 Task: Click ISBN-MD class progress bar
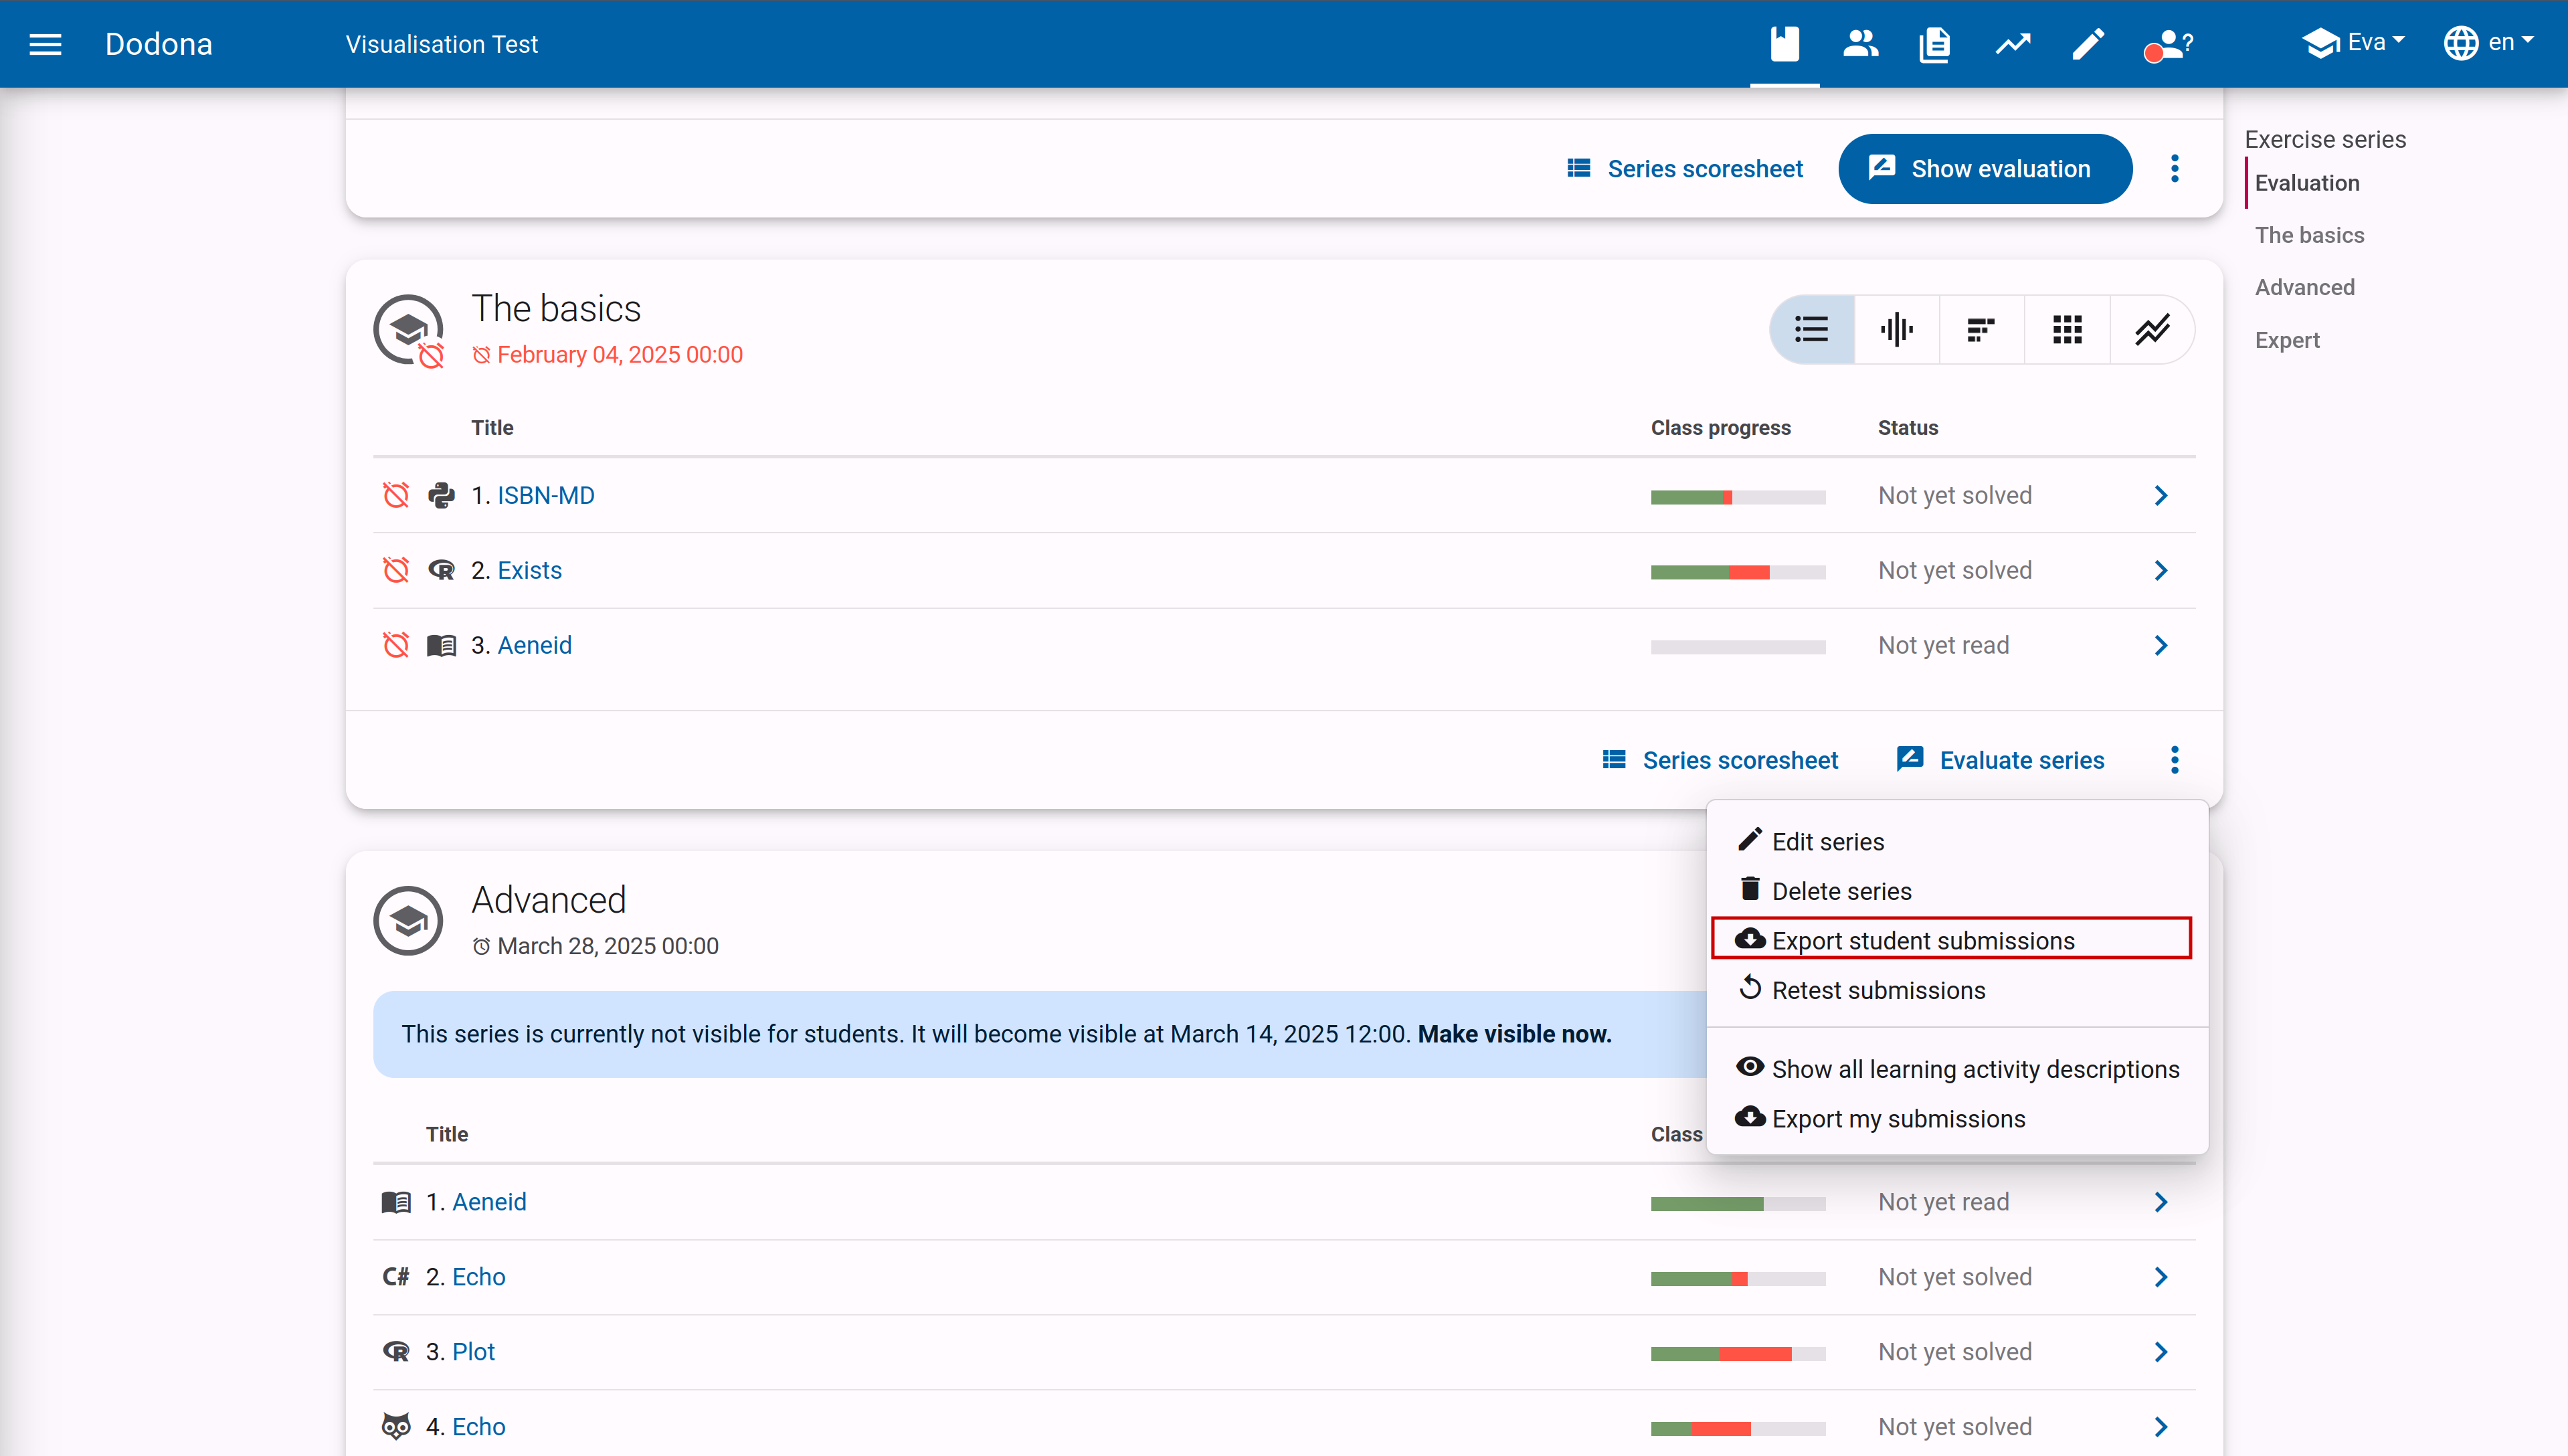[x=1737, y=497]
